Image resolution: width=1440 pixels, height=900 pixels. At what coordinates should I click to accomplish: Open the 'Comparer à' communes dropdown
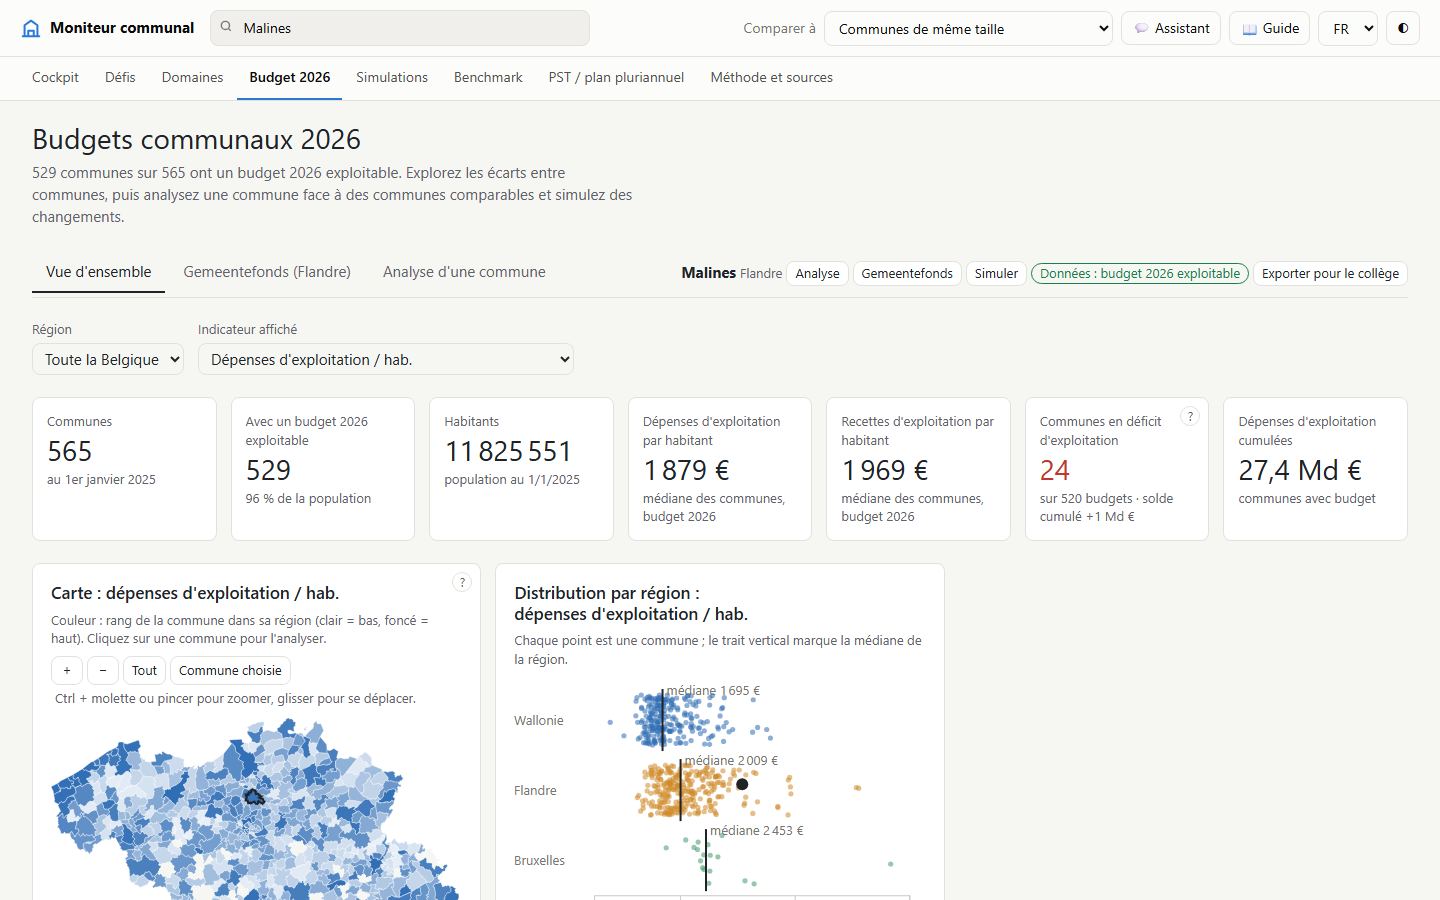(x=969, y=28)
